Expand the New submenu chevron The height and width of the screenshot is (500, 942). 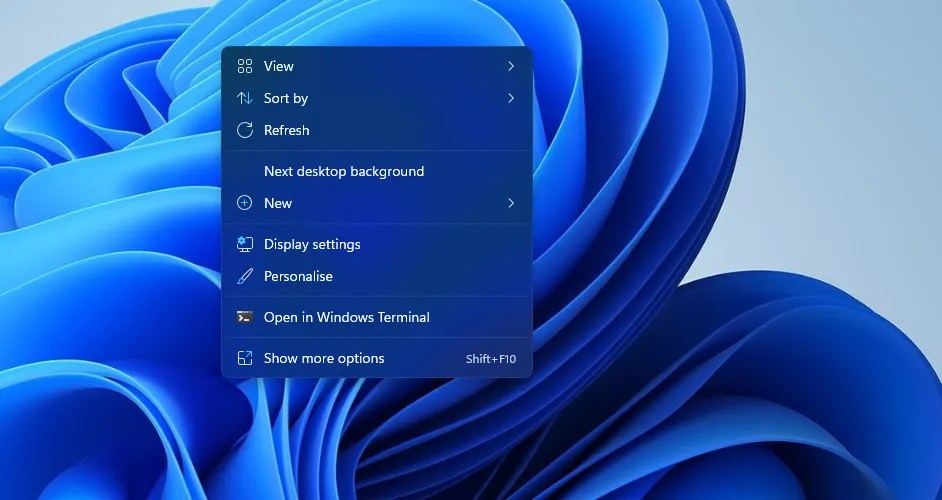coord(511,203)
